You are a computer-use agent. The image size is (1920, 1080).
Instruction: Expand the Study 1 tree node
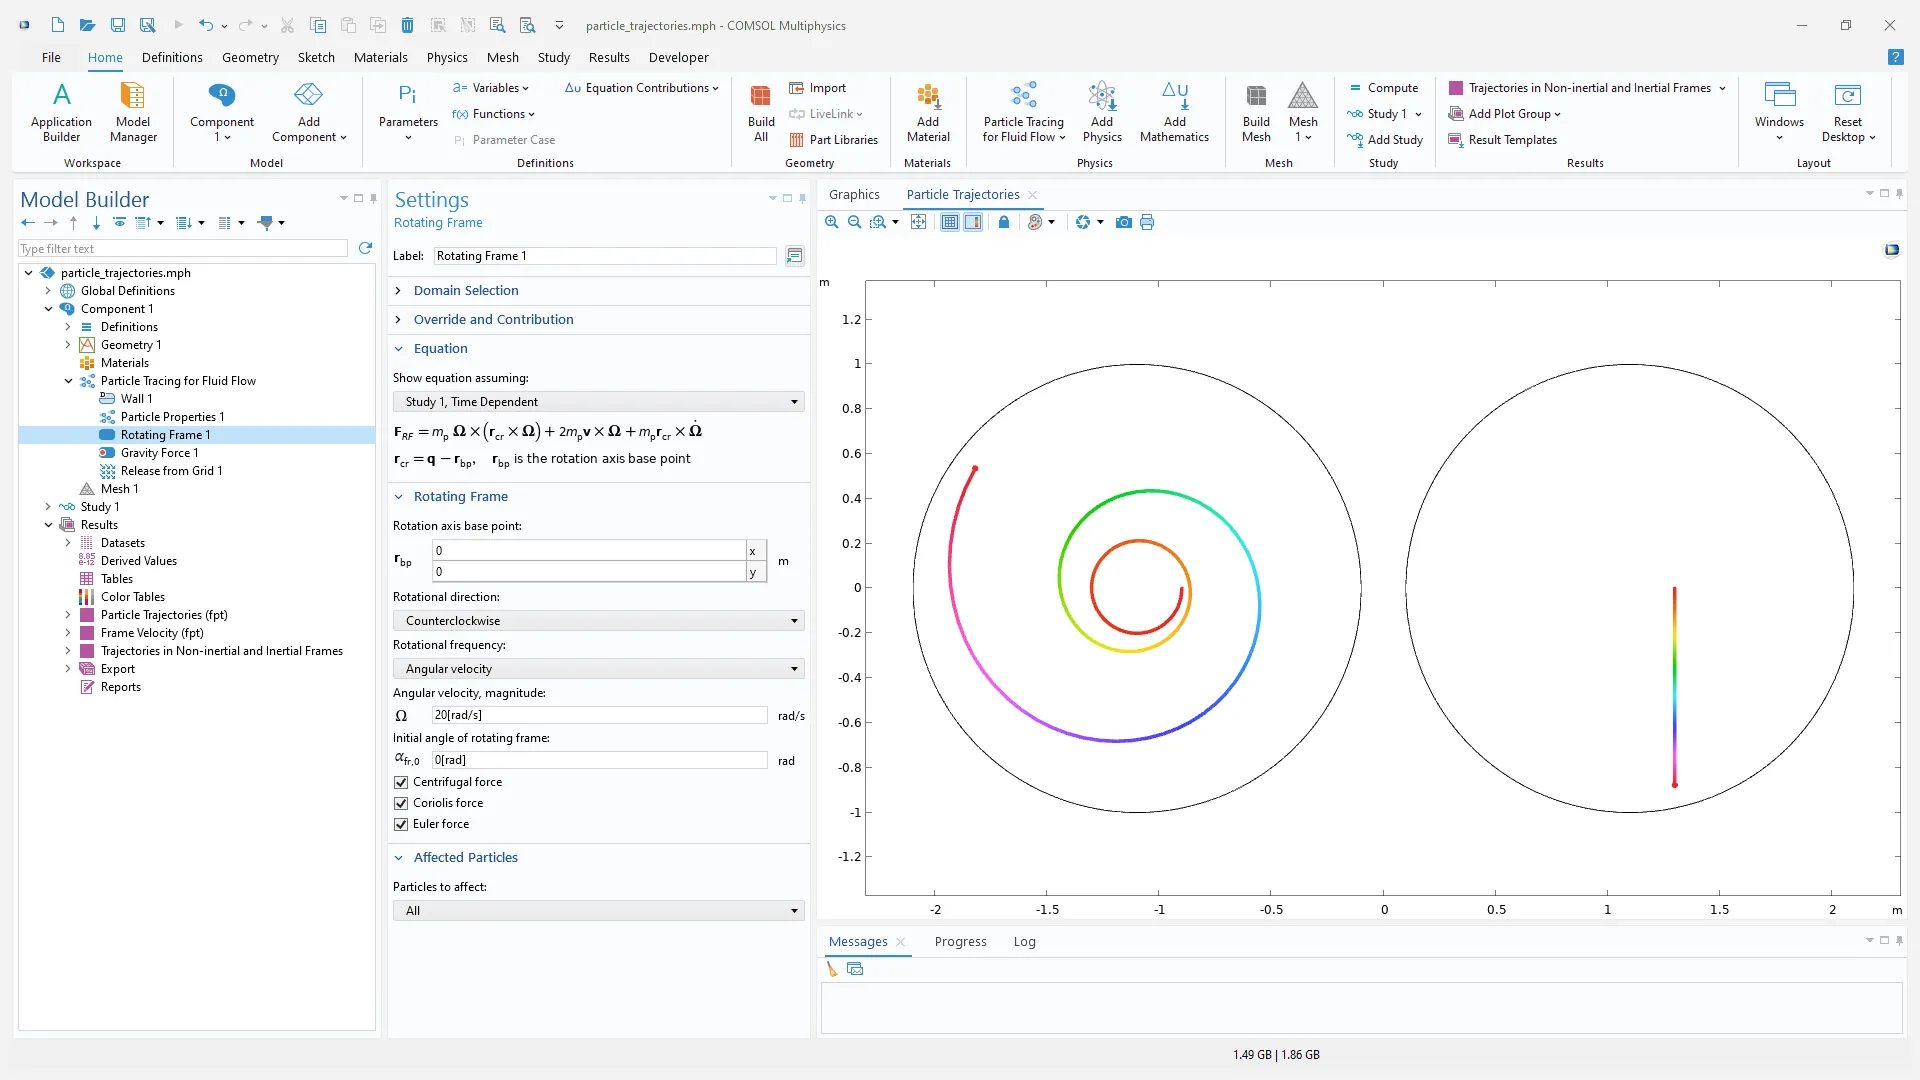[x=48, y=507]
